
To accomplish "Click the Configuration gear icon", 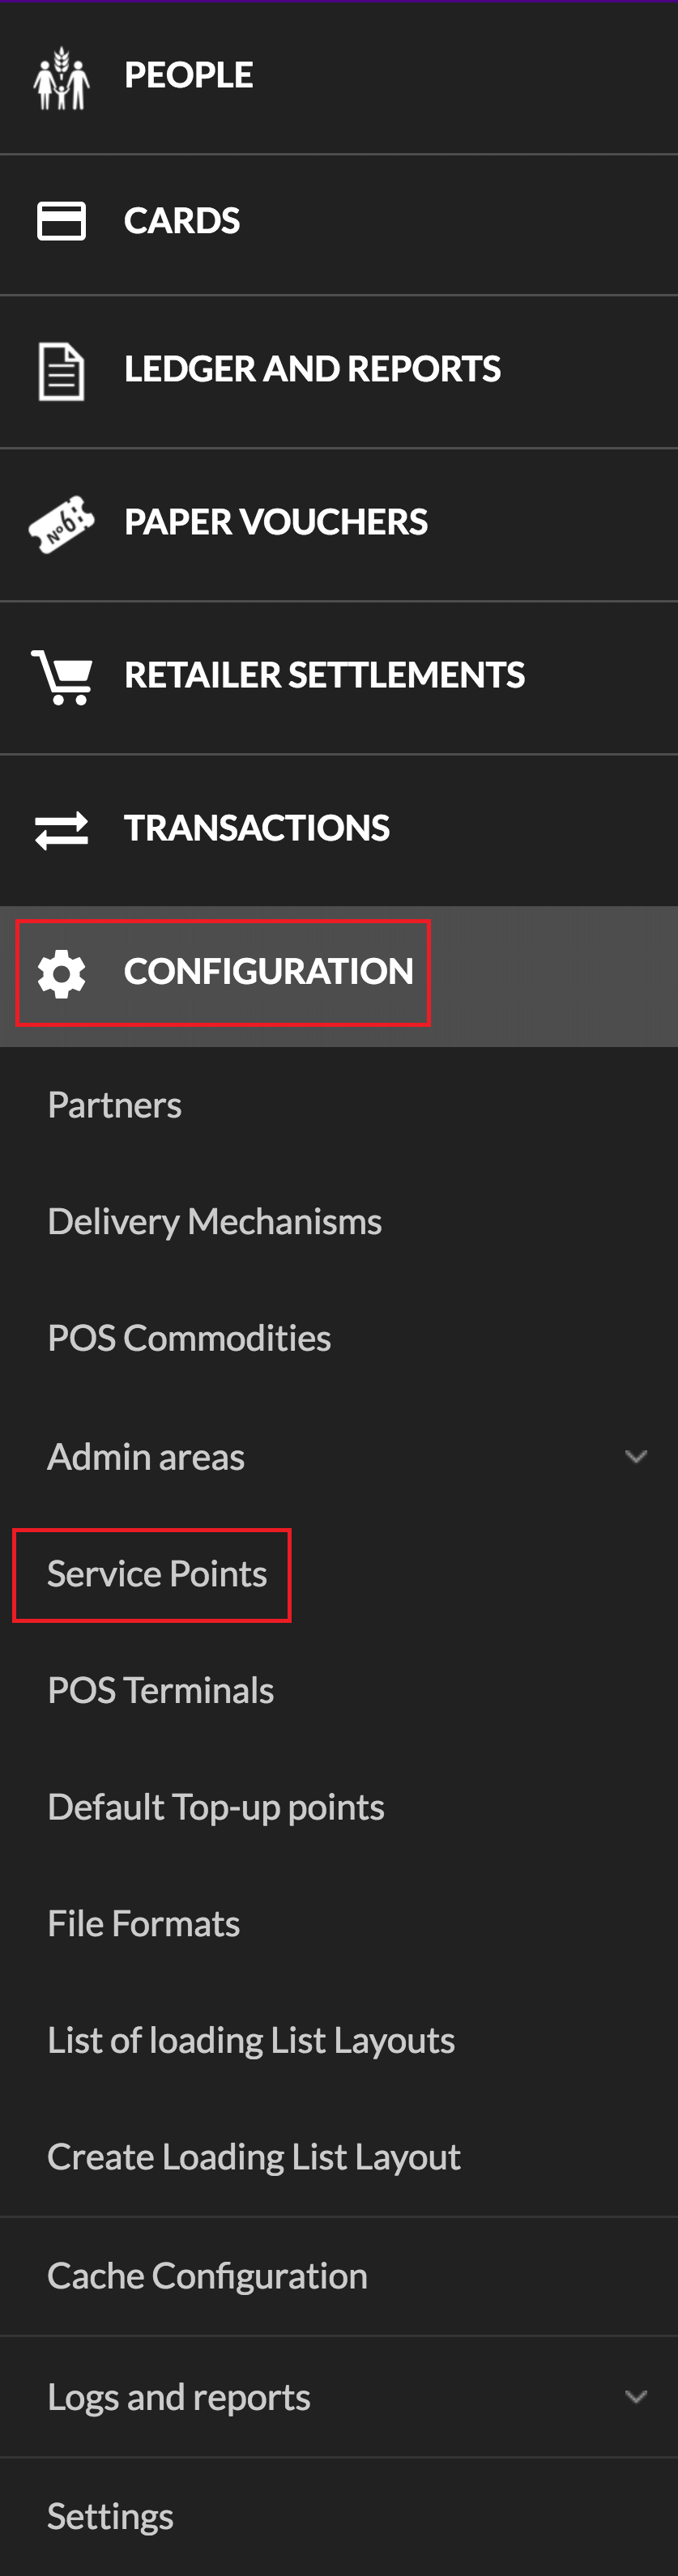I will (x=61, y=973).
